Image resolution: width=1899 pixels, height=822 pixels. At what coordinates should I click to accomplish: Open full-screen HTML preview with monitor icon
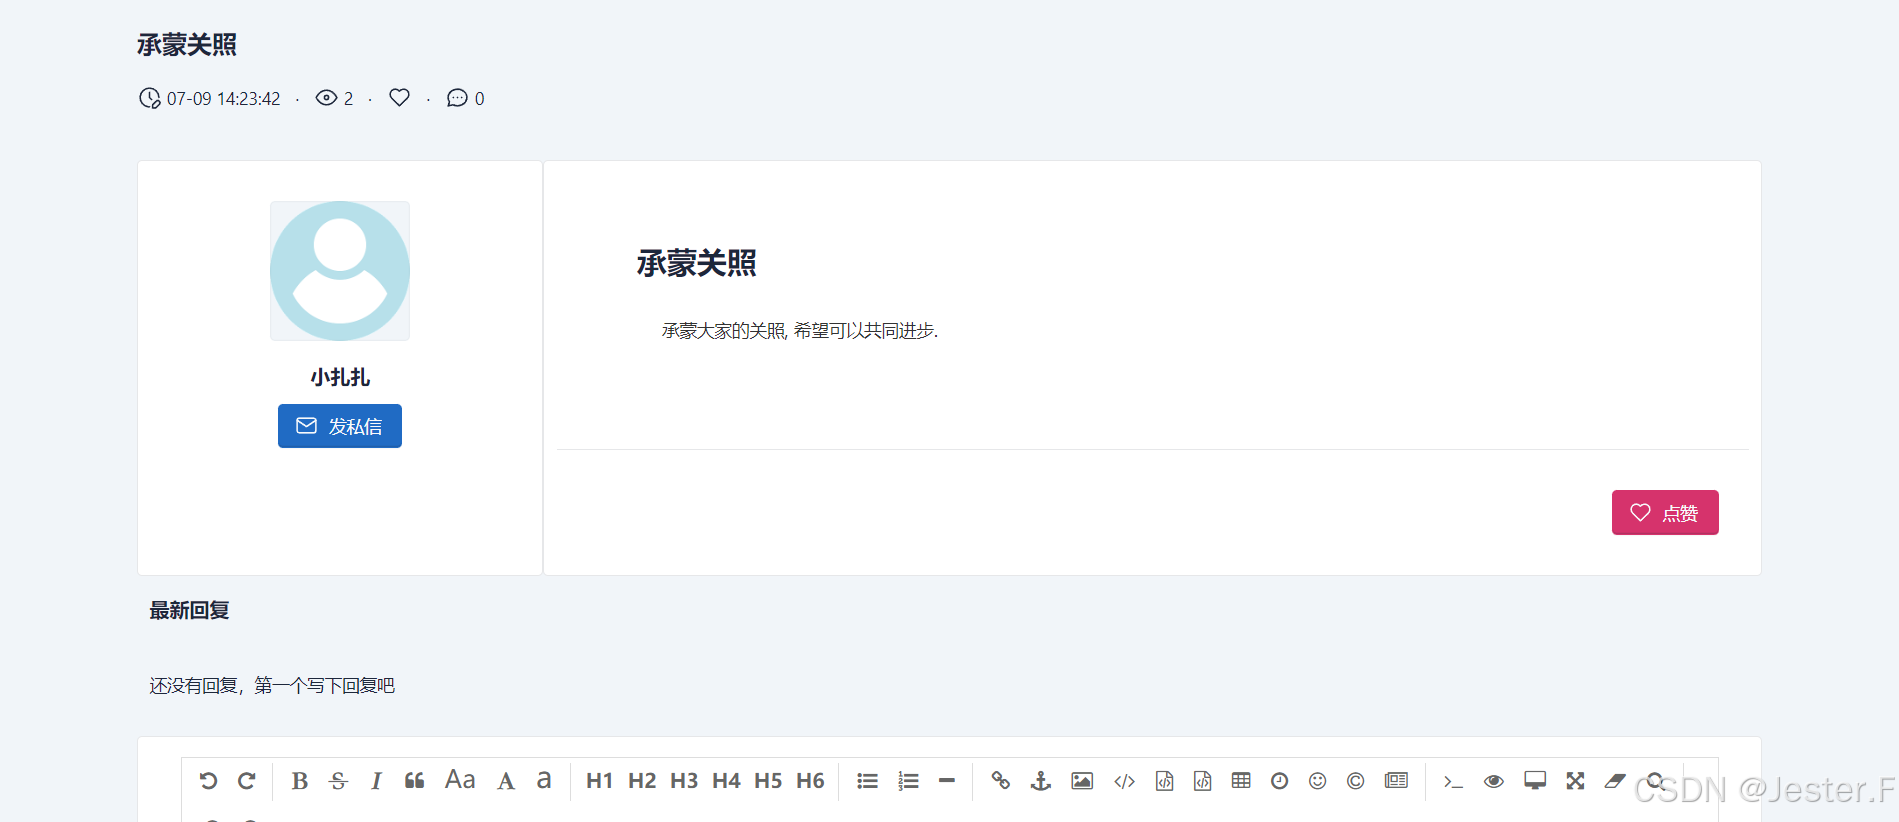click(x=1535, y=781)
